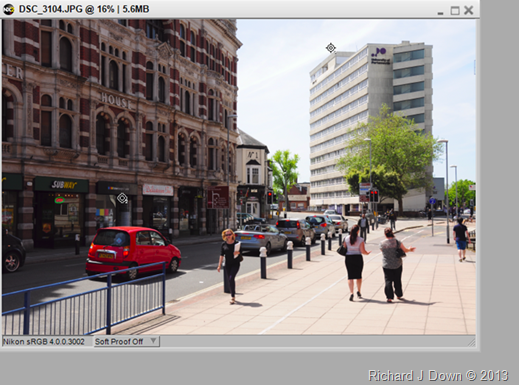The width and height of the screenshot is (519, 385).
Task: Open the Soft Proof Off dropdown
Action: [x=126, y=341]
